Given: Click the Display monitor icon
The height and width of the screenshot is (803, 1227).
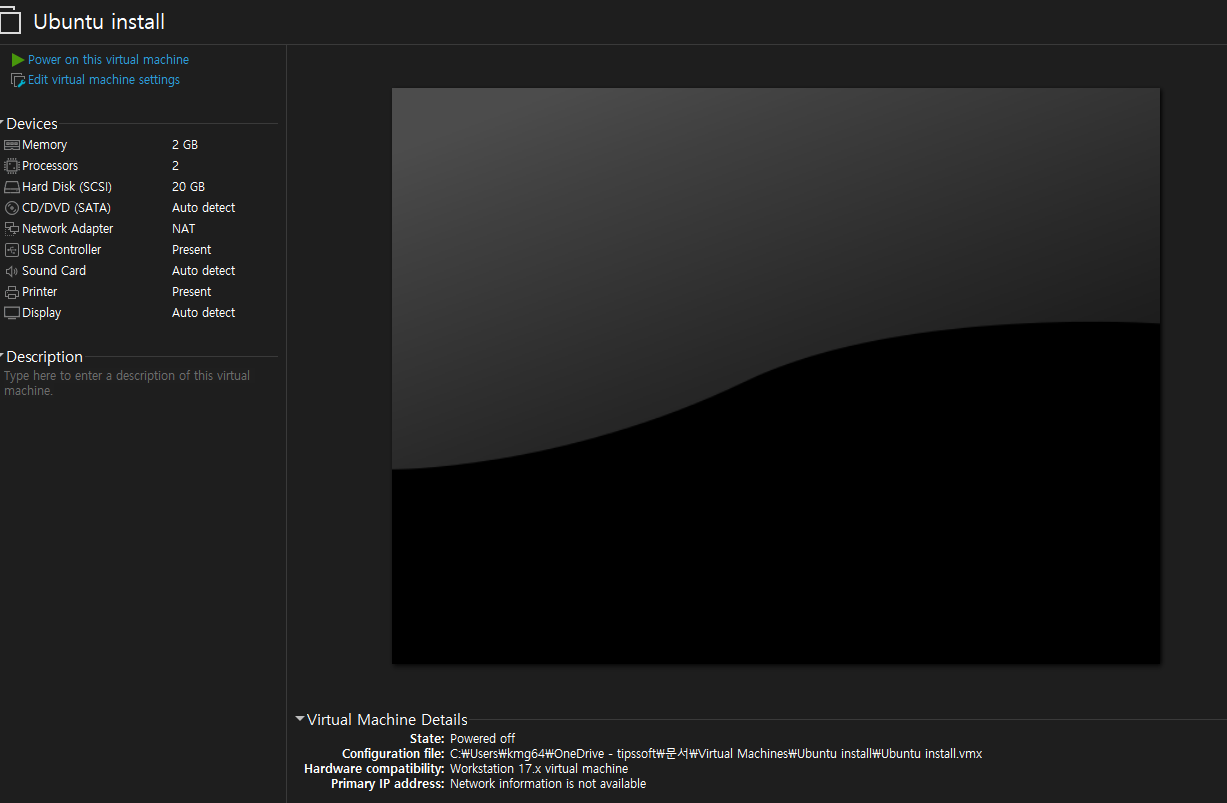Looking at the screenshot, I should pyautogui.click(x=12, y=313).
